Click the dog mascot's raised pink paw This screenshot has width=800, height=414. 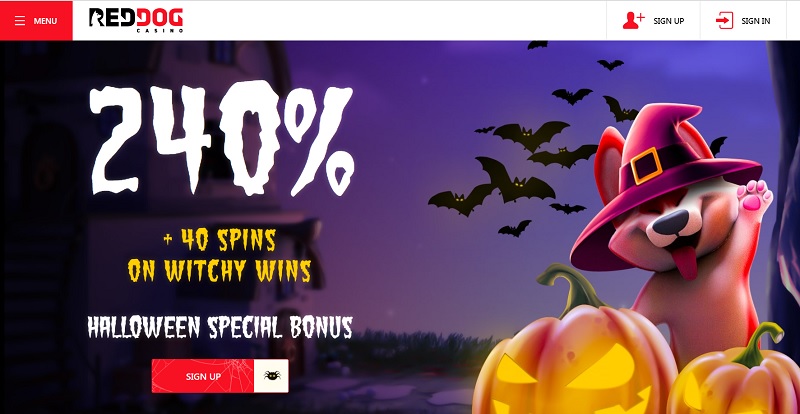754,197
